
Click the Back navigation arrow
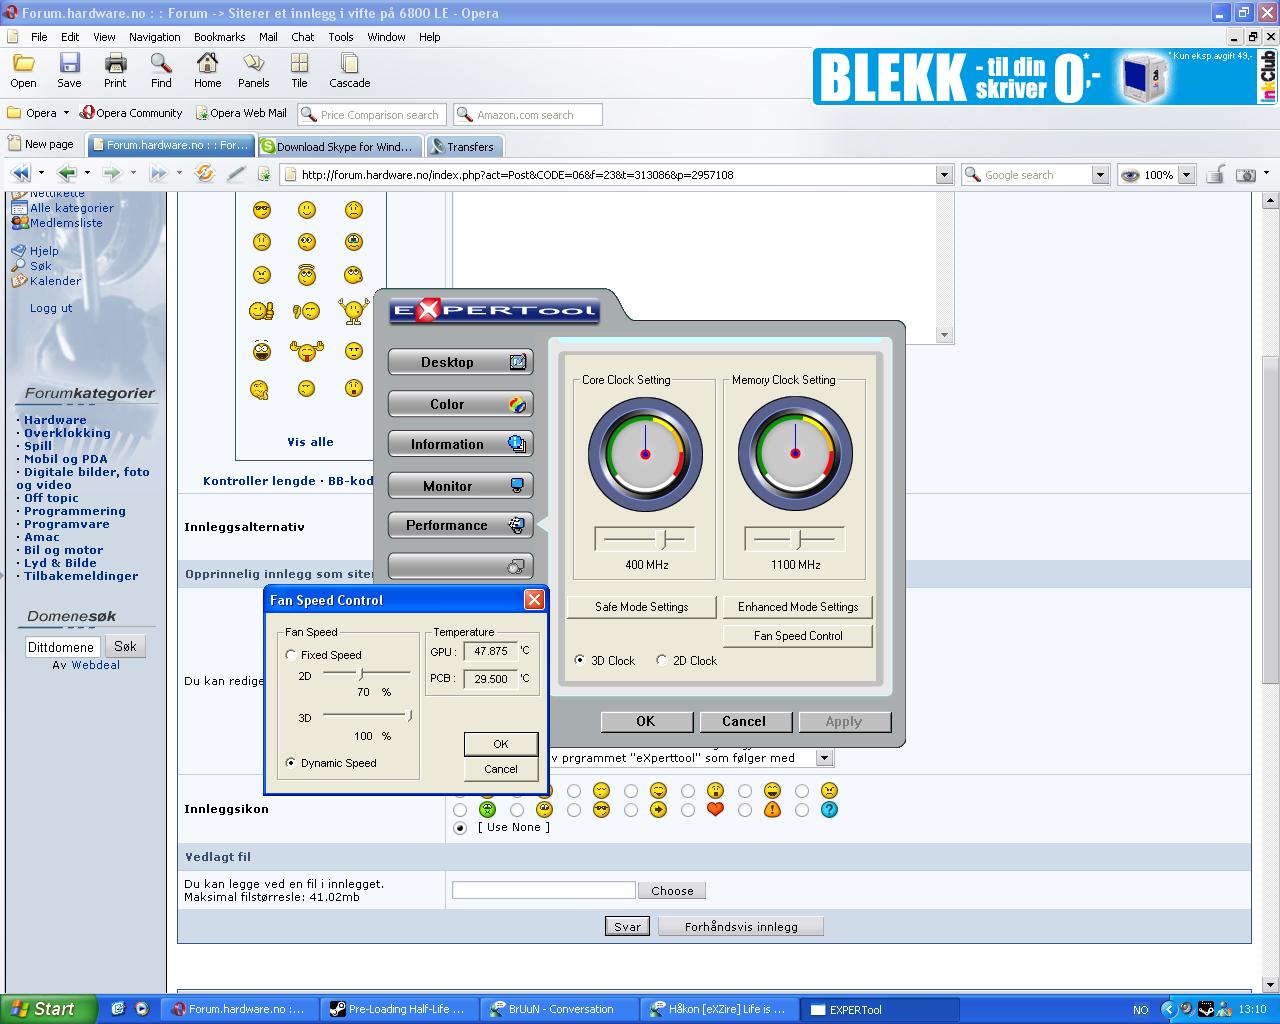67,174
